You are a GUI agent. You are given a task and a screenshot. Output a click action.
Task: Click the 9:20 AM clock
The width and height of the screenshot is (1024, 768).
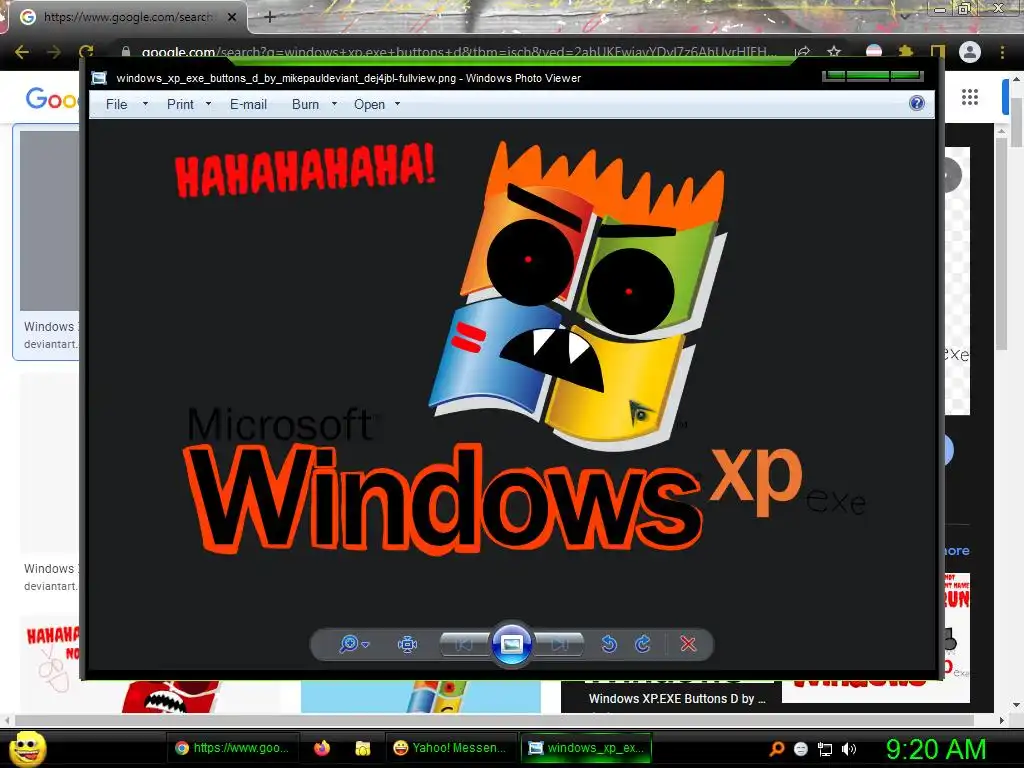point(936,749)
